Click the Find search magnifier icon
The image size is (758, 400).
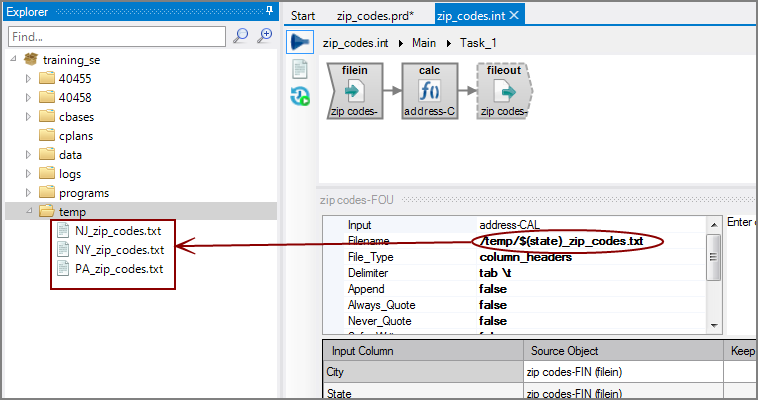240,36
